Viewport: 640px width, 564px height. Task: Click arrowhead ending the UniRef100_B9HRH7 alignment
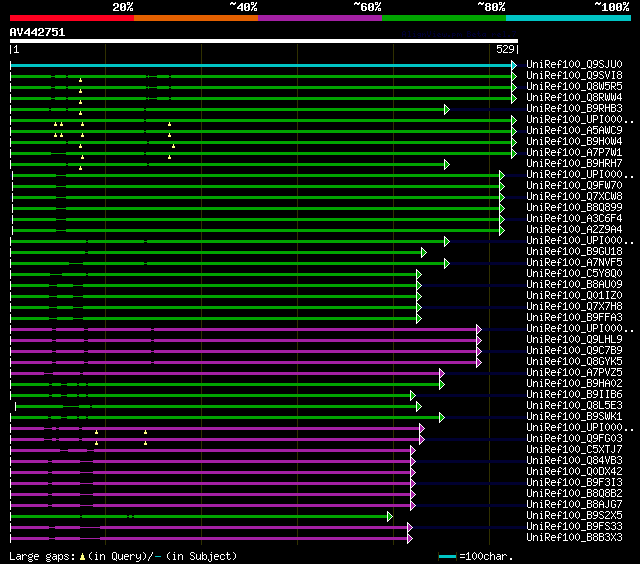point(447,164)
